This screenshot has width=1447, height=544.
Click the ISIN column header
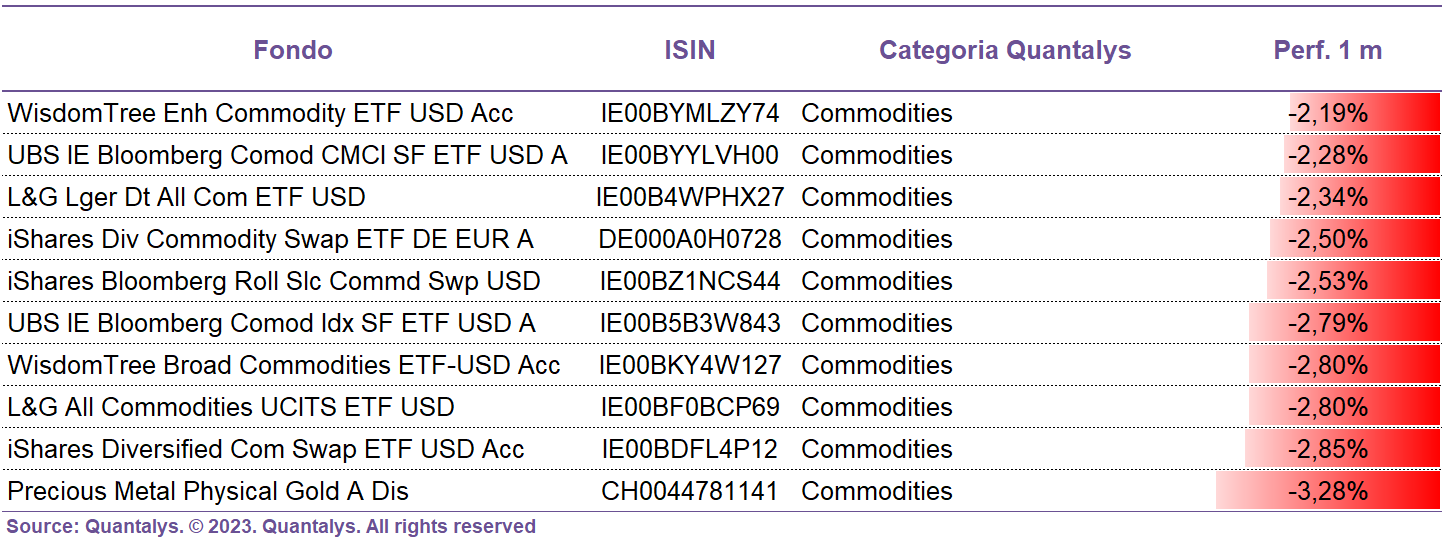[x=690, y=51]
